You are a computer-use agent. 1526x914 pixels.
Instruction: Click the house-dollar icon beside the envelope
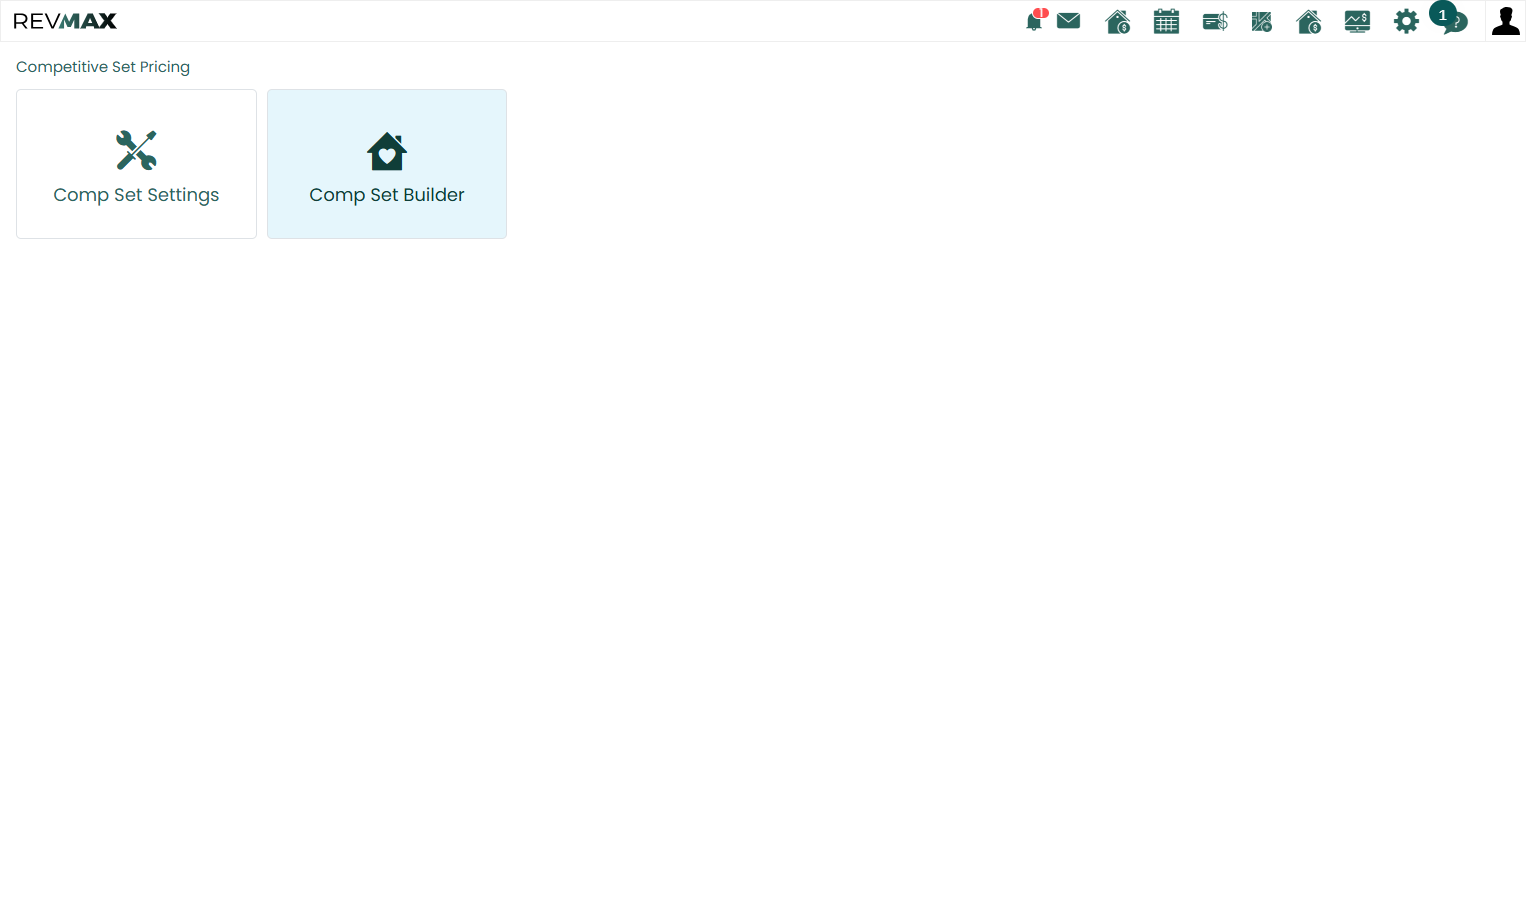click(1118, 21)
